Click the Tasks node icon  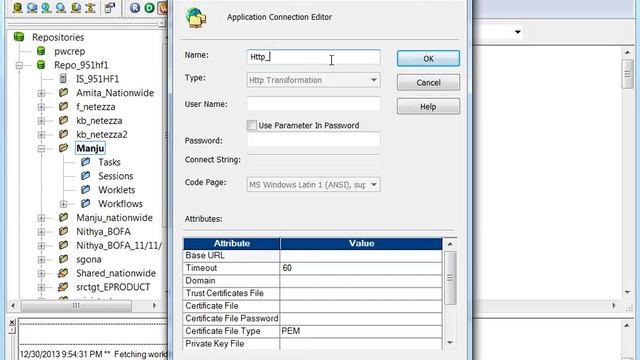[85, 162]
